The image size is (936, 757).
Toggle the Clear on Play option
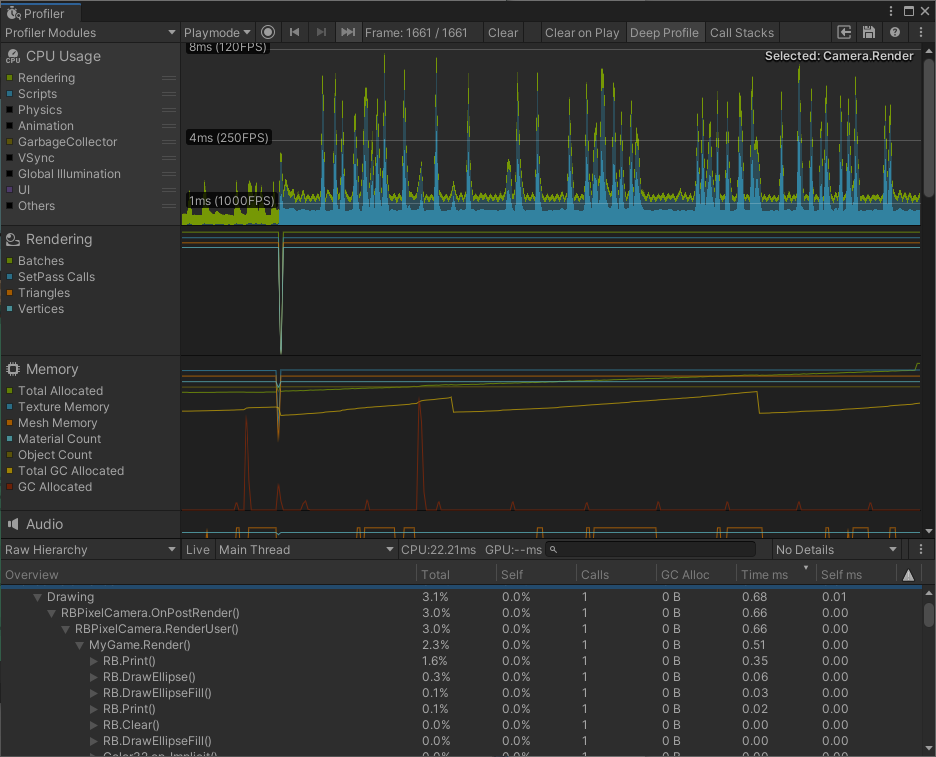click(582, 32)
